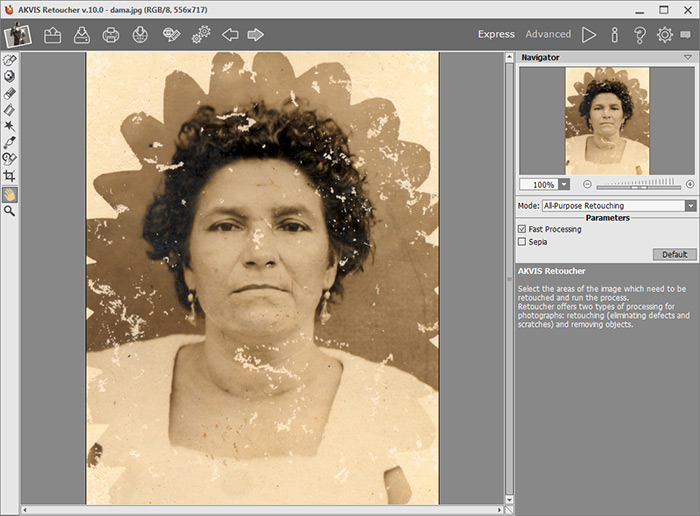Click the vertical scrollbar down arrow
The image size is (700, 516).
pyautogui.click(x=509, y=500)
